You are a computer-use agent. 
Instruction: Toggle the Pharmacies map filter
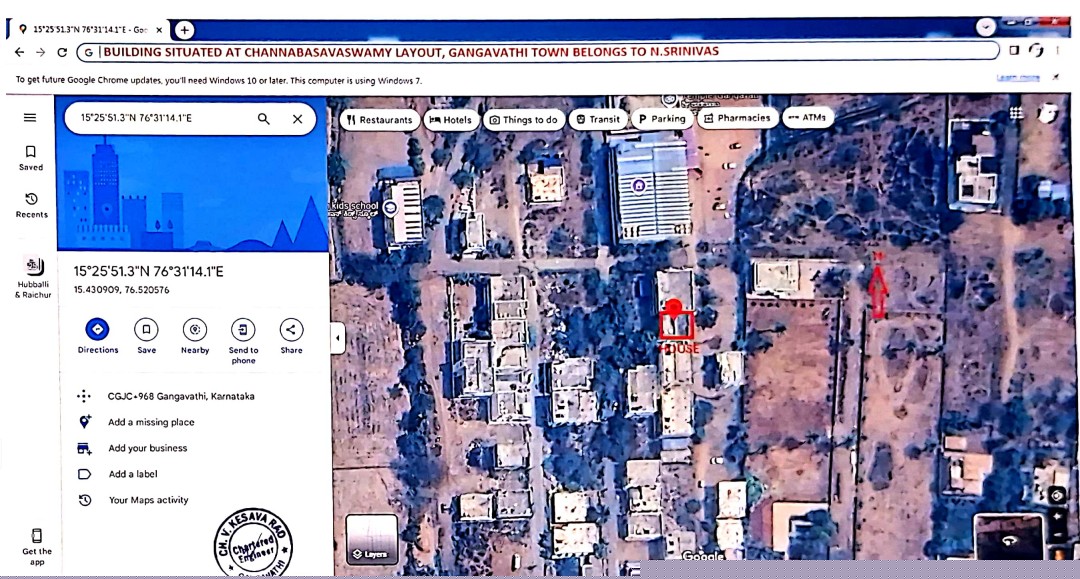coord(738,118)
